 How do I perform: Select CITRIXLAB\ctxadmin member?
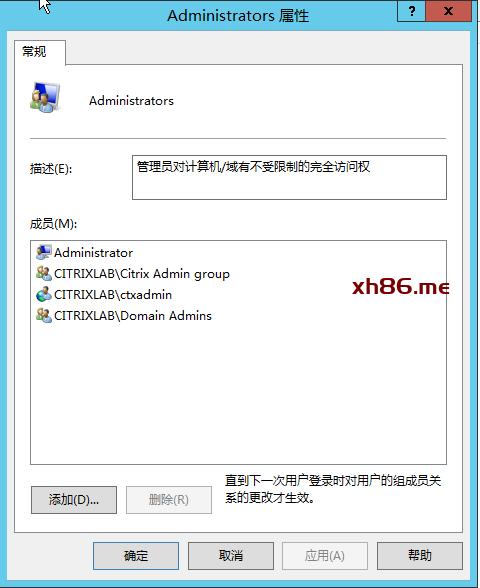[x=113, y=295]
